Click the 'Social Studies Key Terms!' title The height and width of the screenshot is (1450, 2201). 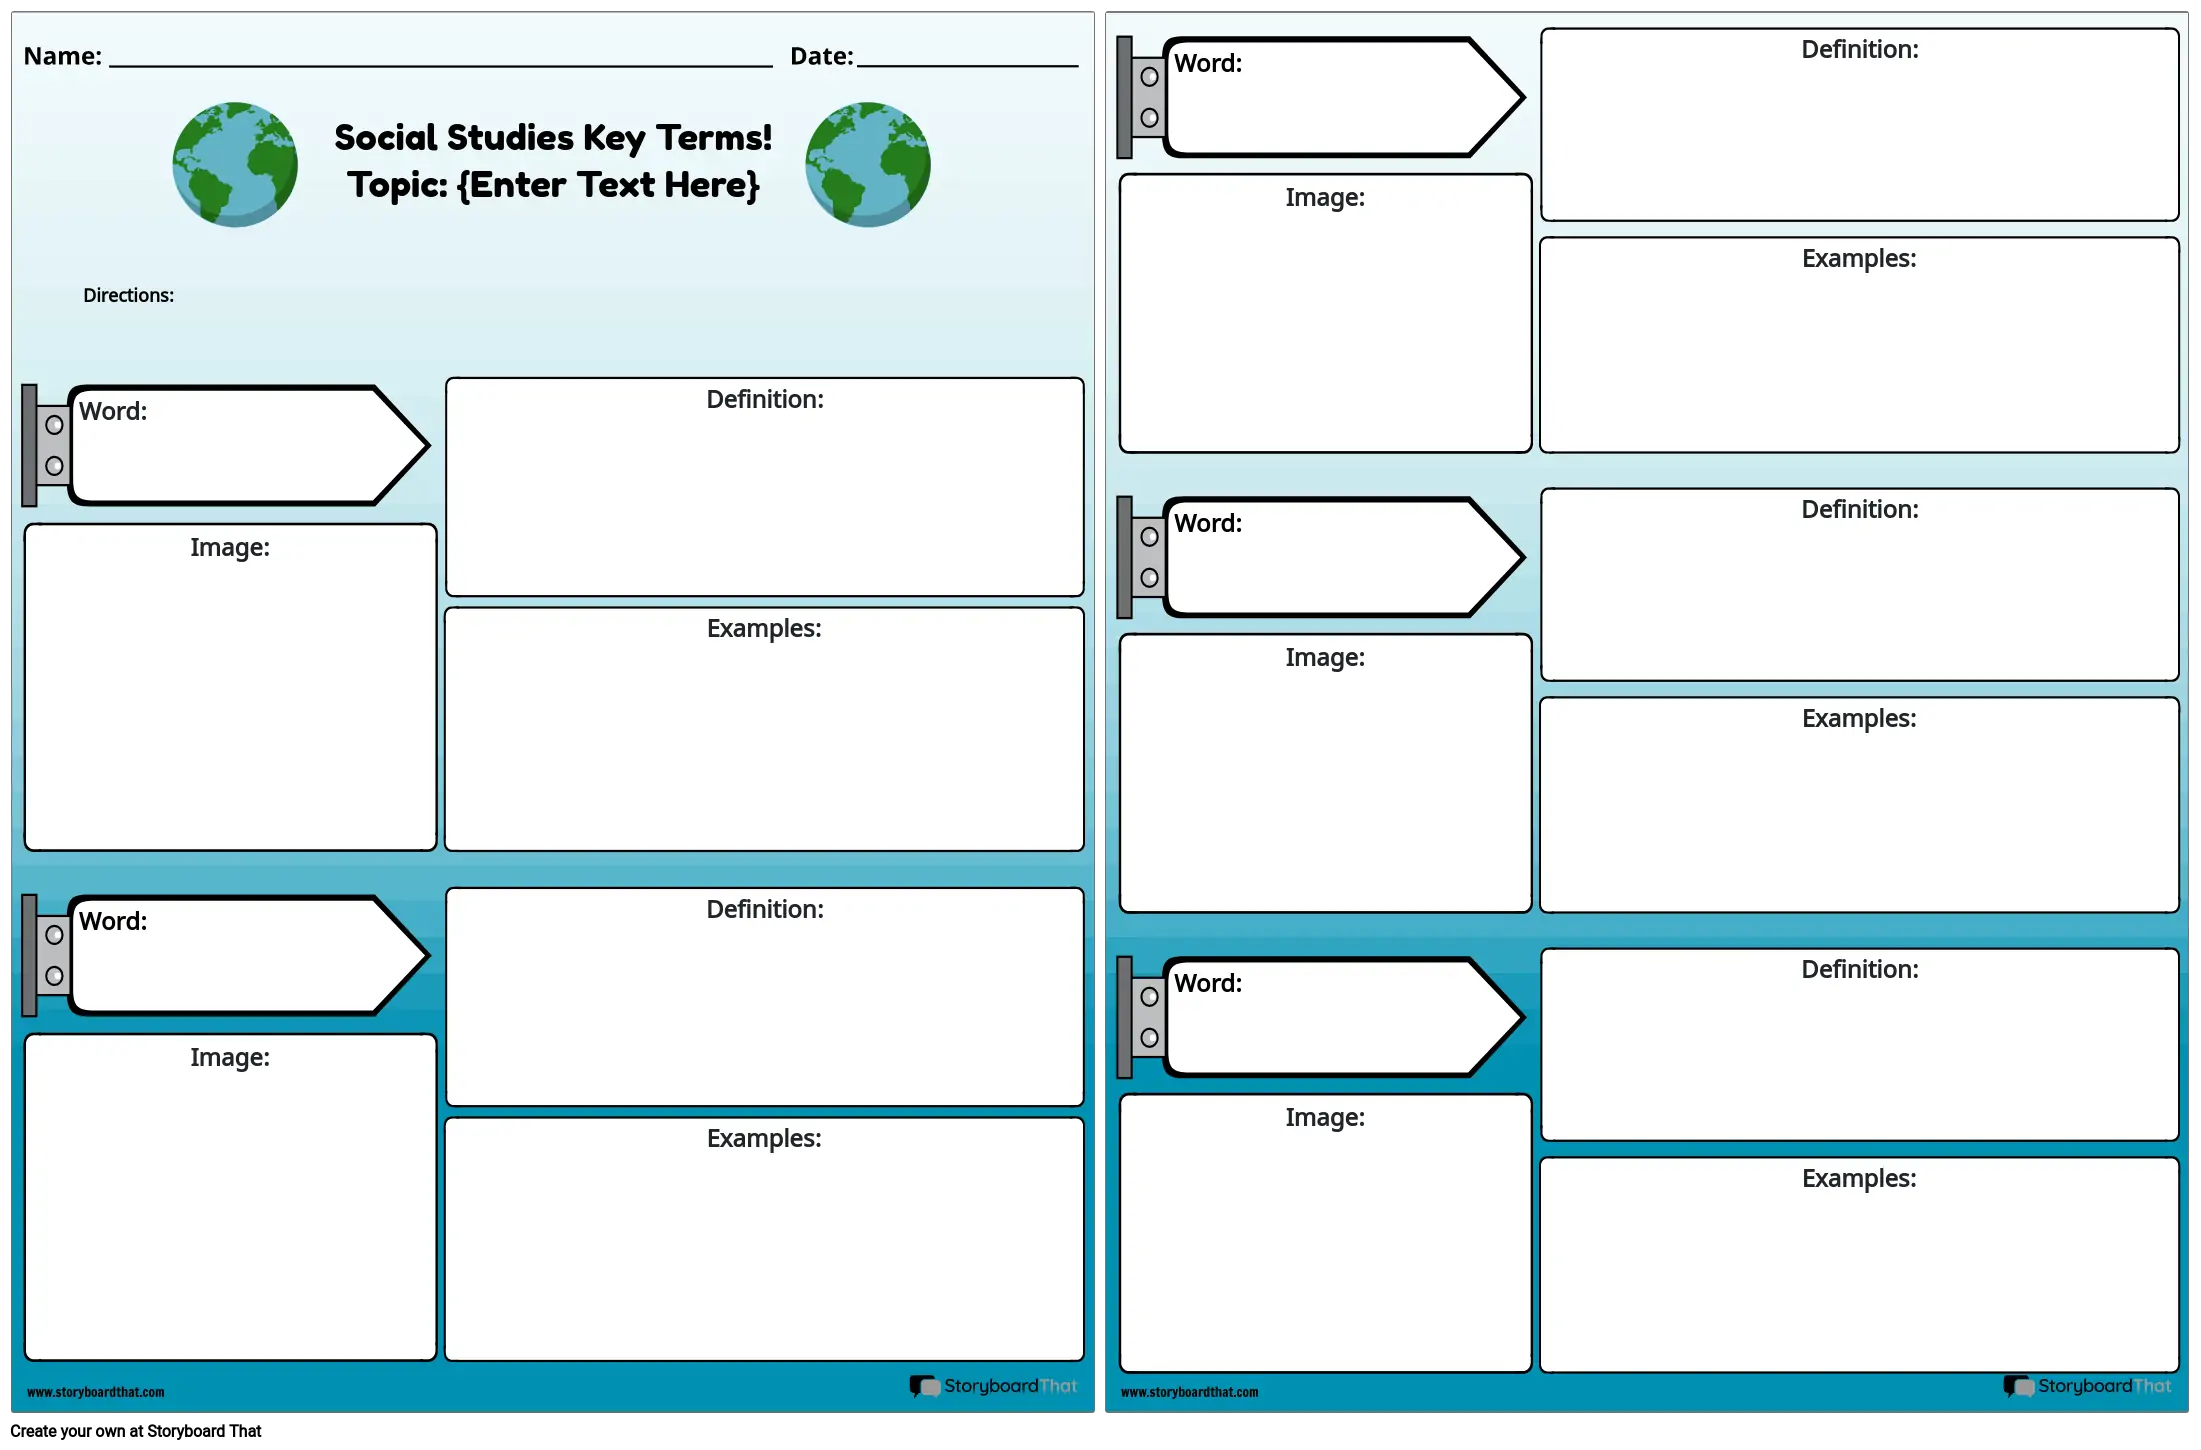(553, 138)
